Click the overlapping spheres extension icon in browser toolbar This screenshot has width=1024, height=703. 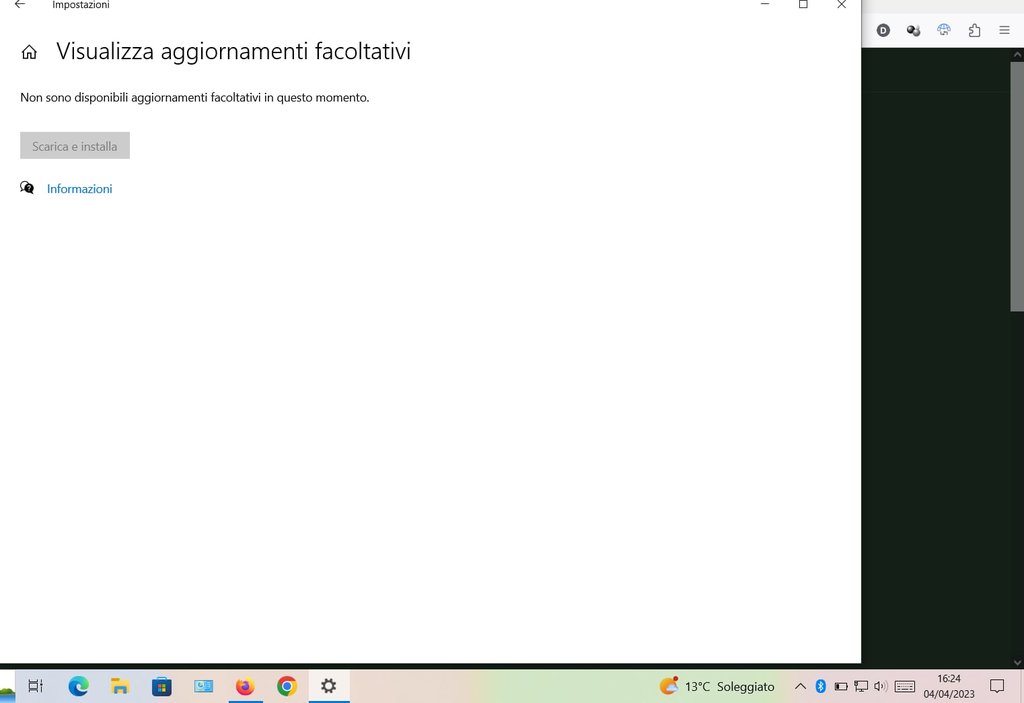[913, 30]
